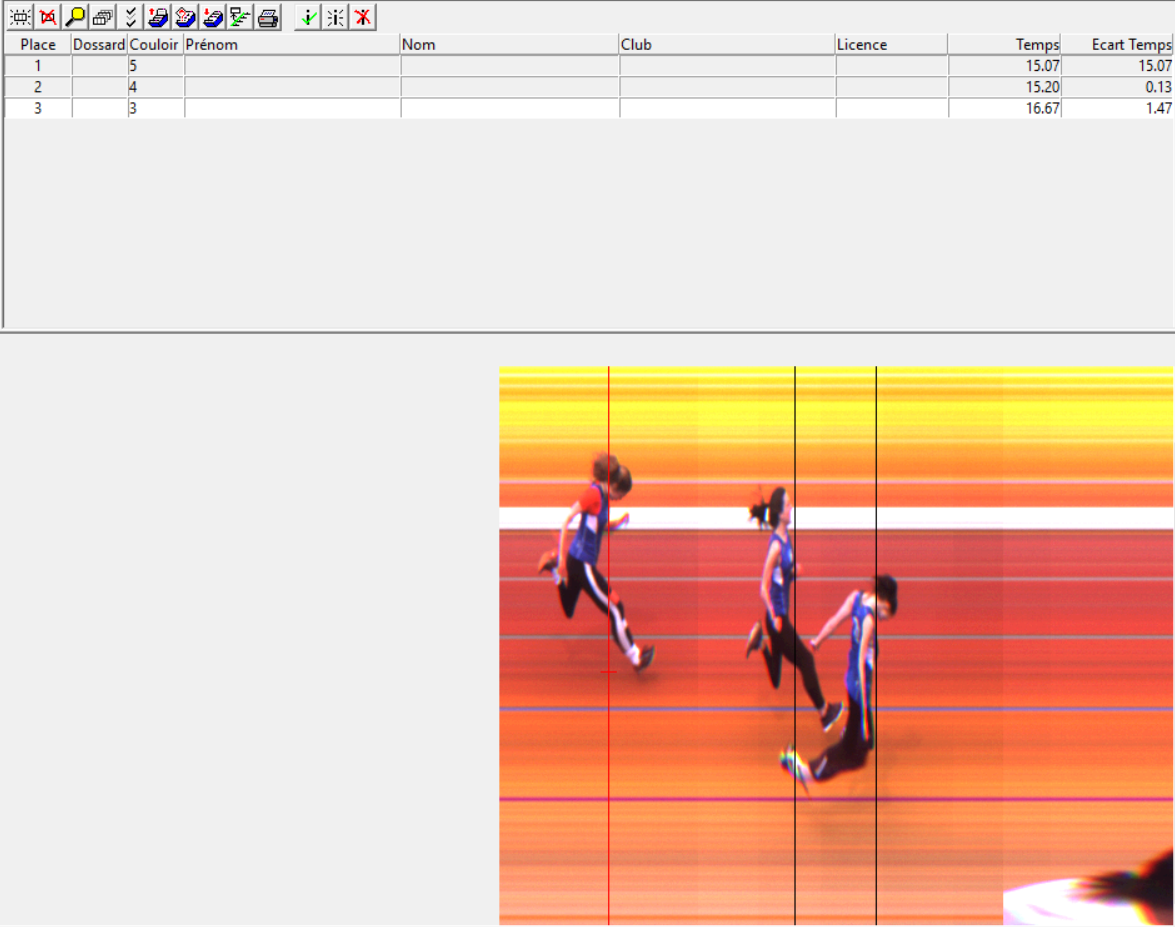
Task: Click the empty Licence cell for place 2
Action: [892, 87]
